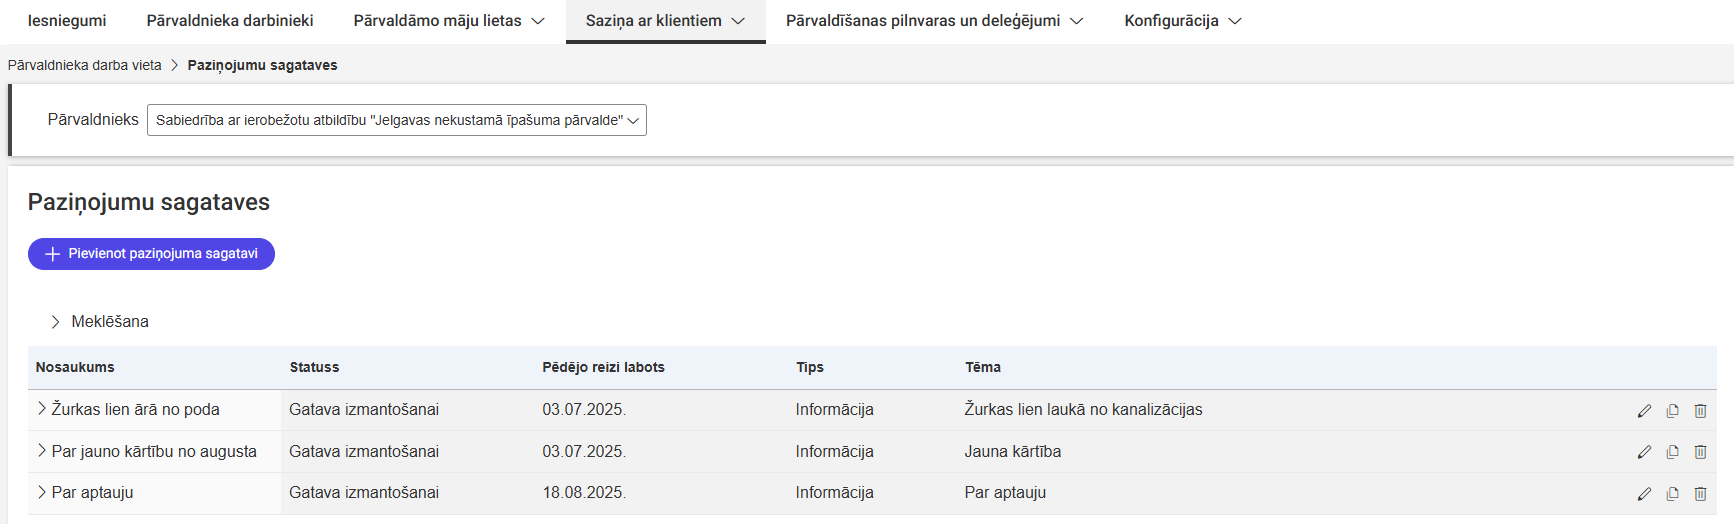Edit the 'Žurkas lien ārā no poda' template
The width and height of the screenshot is (1734, 524).
pos(1644,411)
